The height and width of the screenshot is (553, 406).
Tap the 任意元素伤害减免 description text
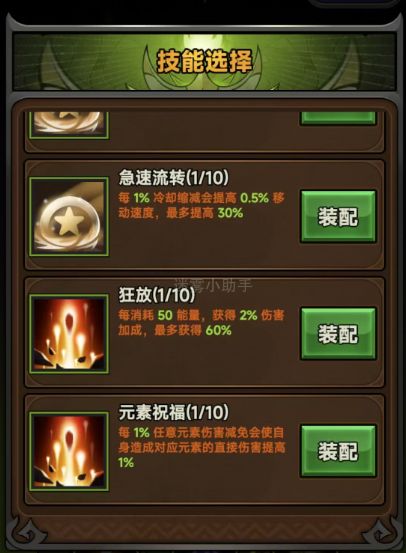pos(201,447)
